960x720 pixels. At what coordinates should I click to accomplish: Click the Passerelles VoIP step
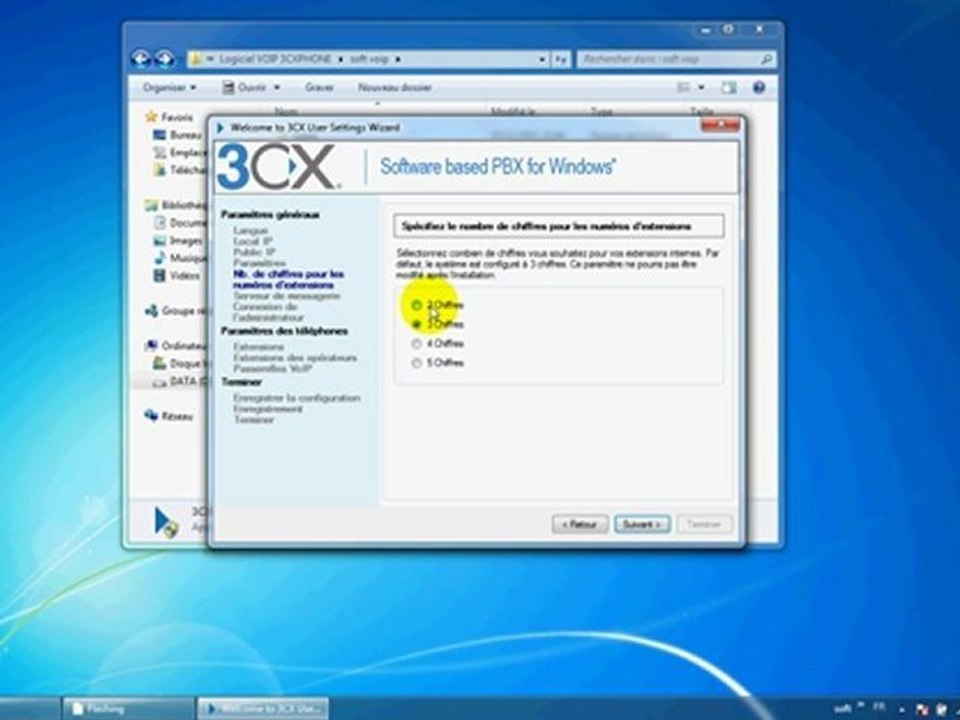point(272,369)
